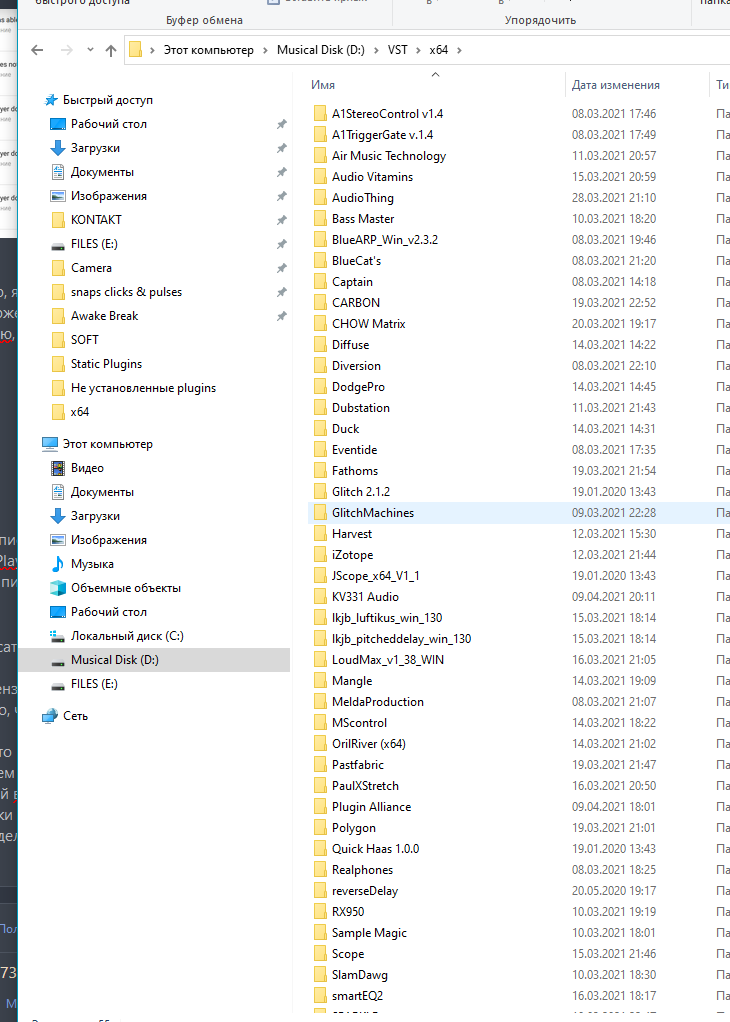Select the MeldaProduction folder icon
Image resolution: width=730 pixels, height=1022 pixels.
pyautogui.click(x=320, y=702)
